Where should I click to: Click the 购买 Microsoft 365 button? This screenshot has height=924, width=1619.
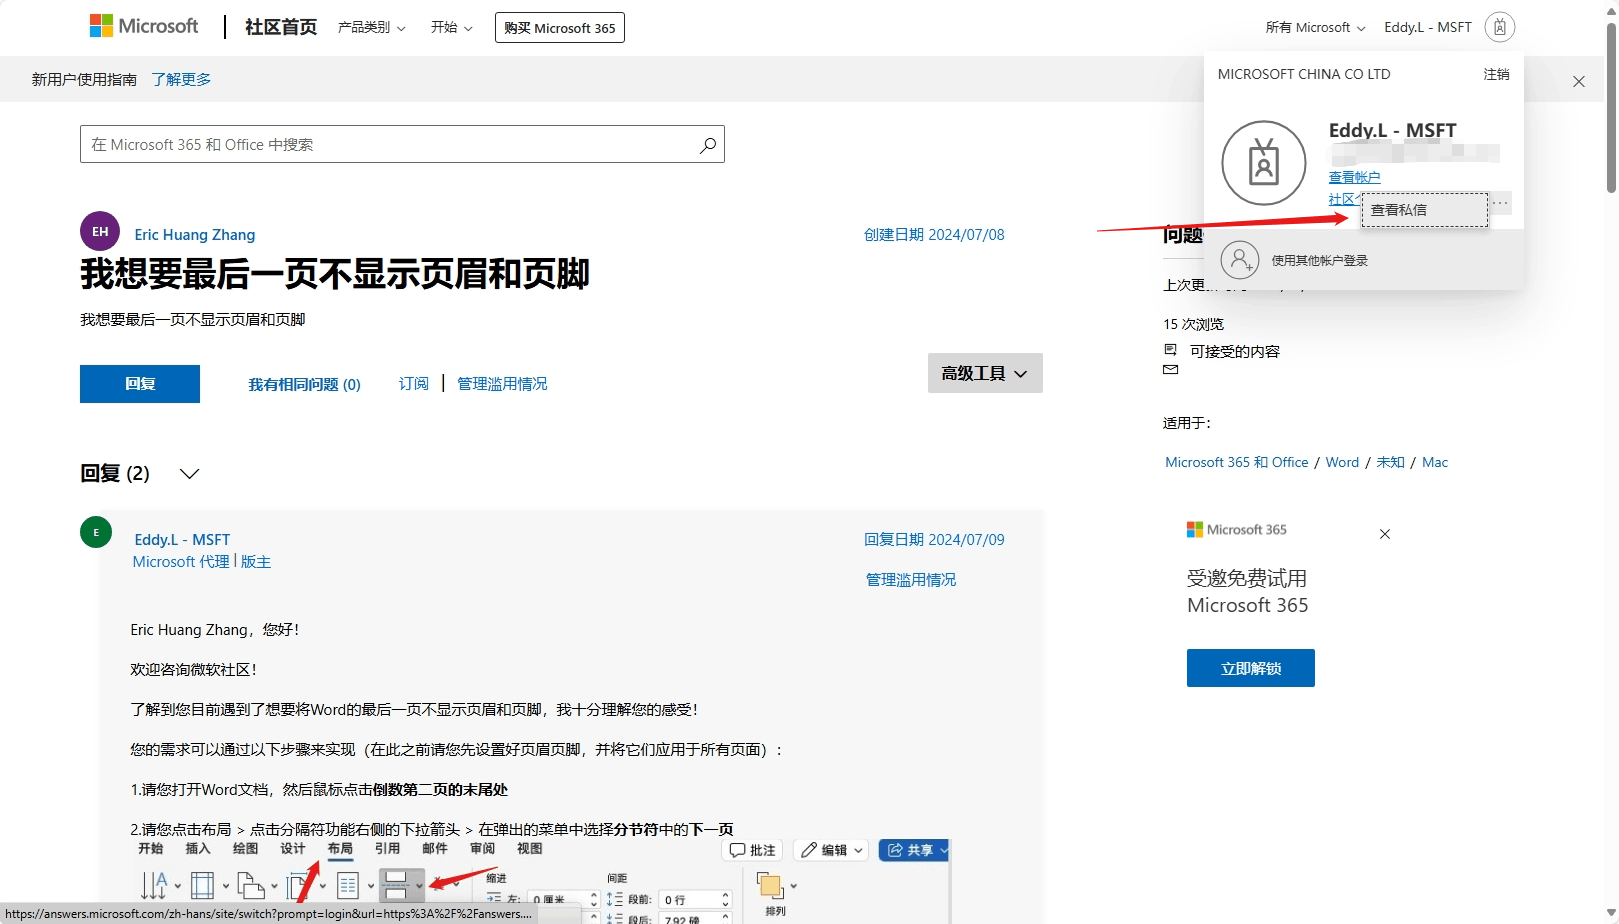coord(560,28)
